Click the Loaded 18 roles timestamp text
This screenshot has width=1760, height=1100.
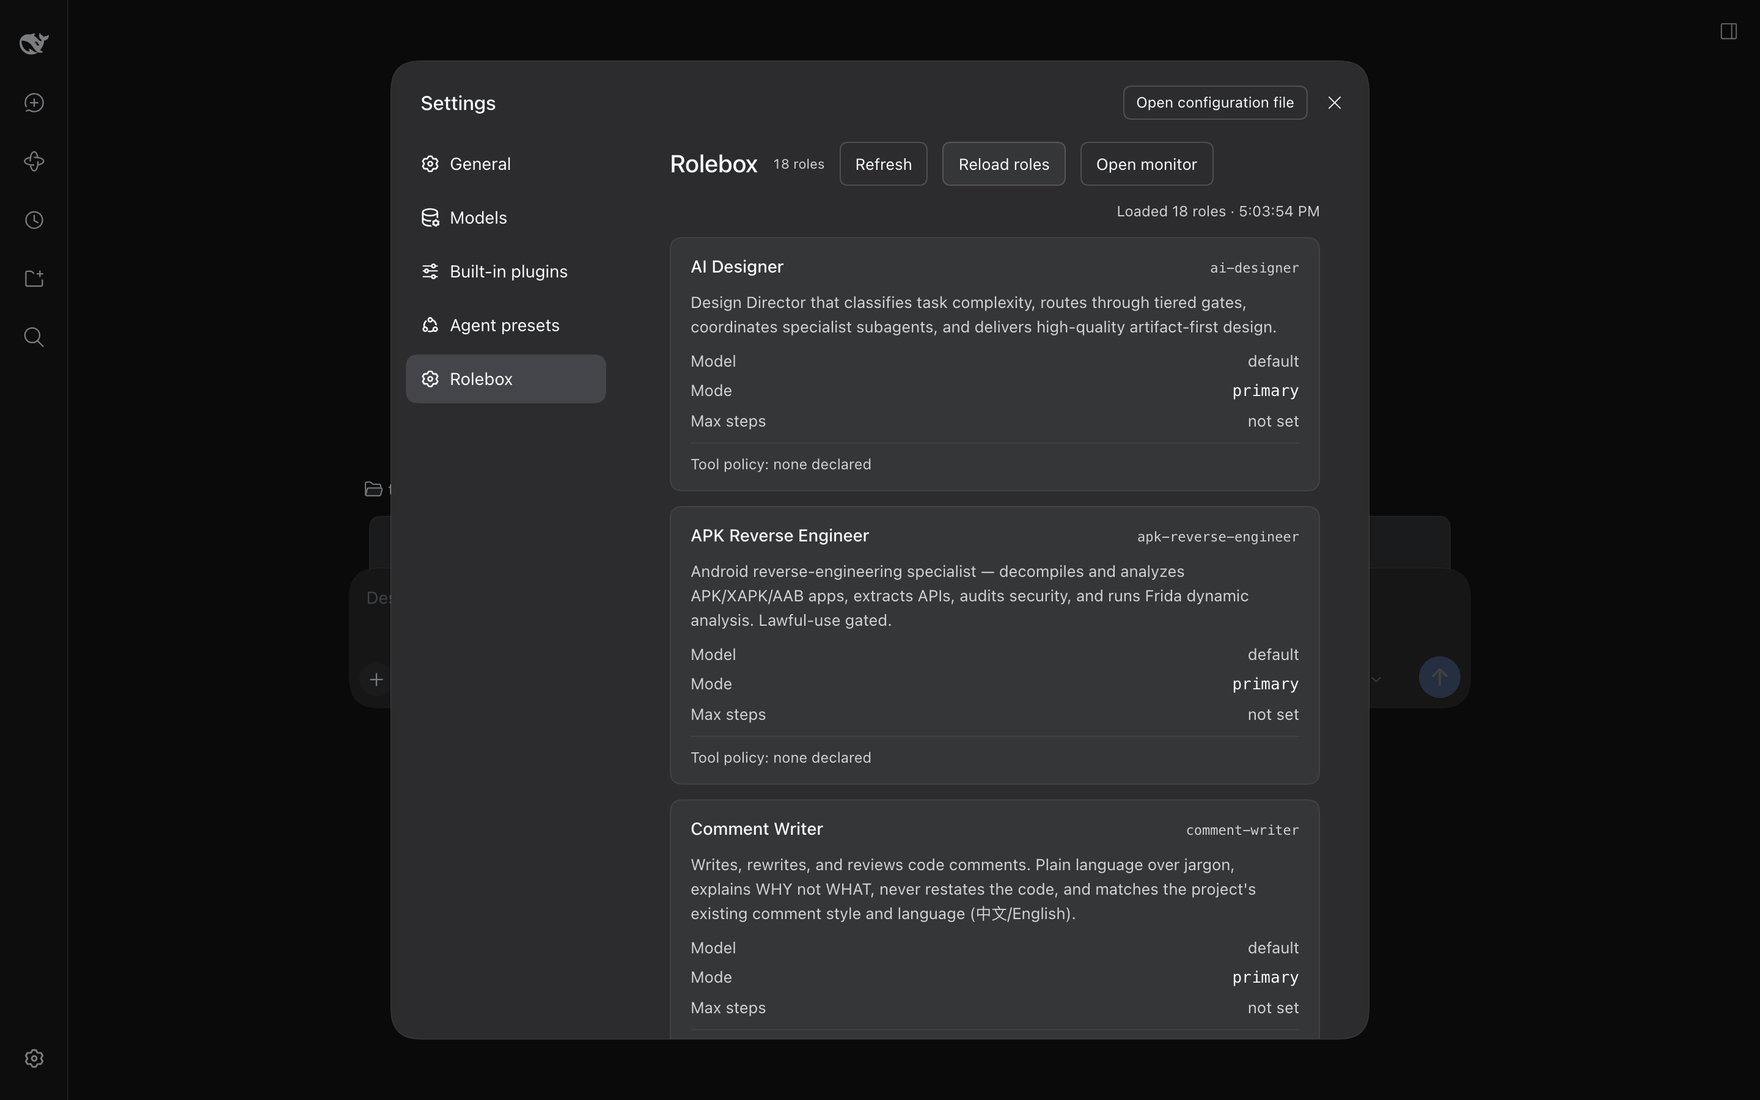[1218, 211]
